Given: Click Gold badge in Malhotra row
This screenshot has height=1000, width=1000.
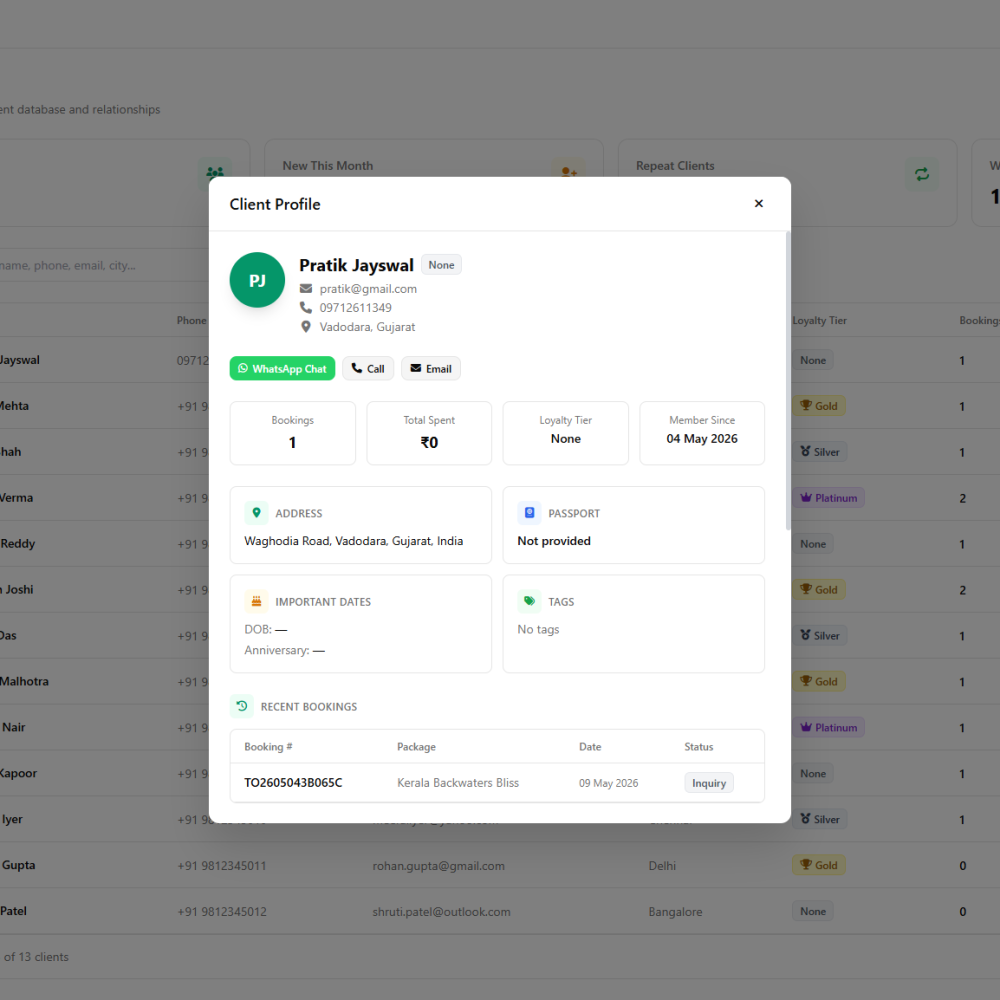Looking at the screenshot, I should pyautogui.click(x=819, y=682).
